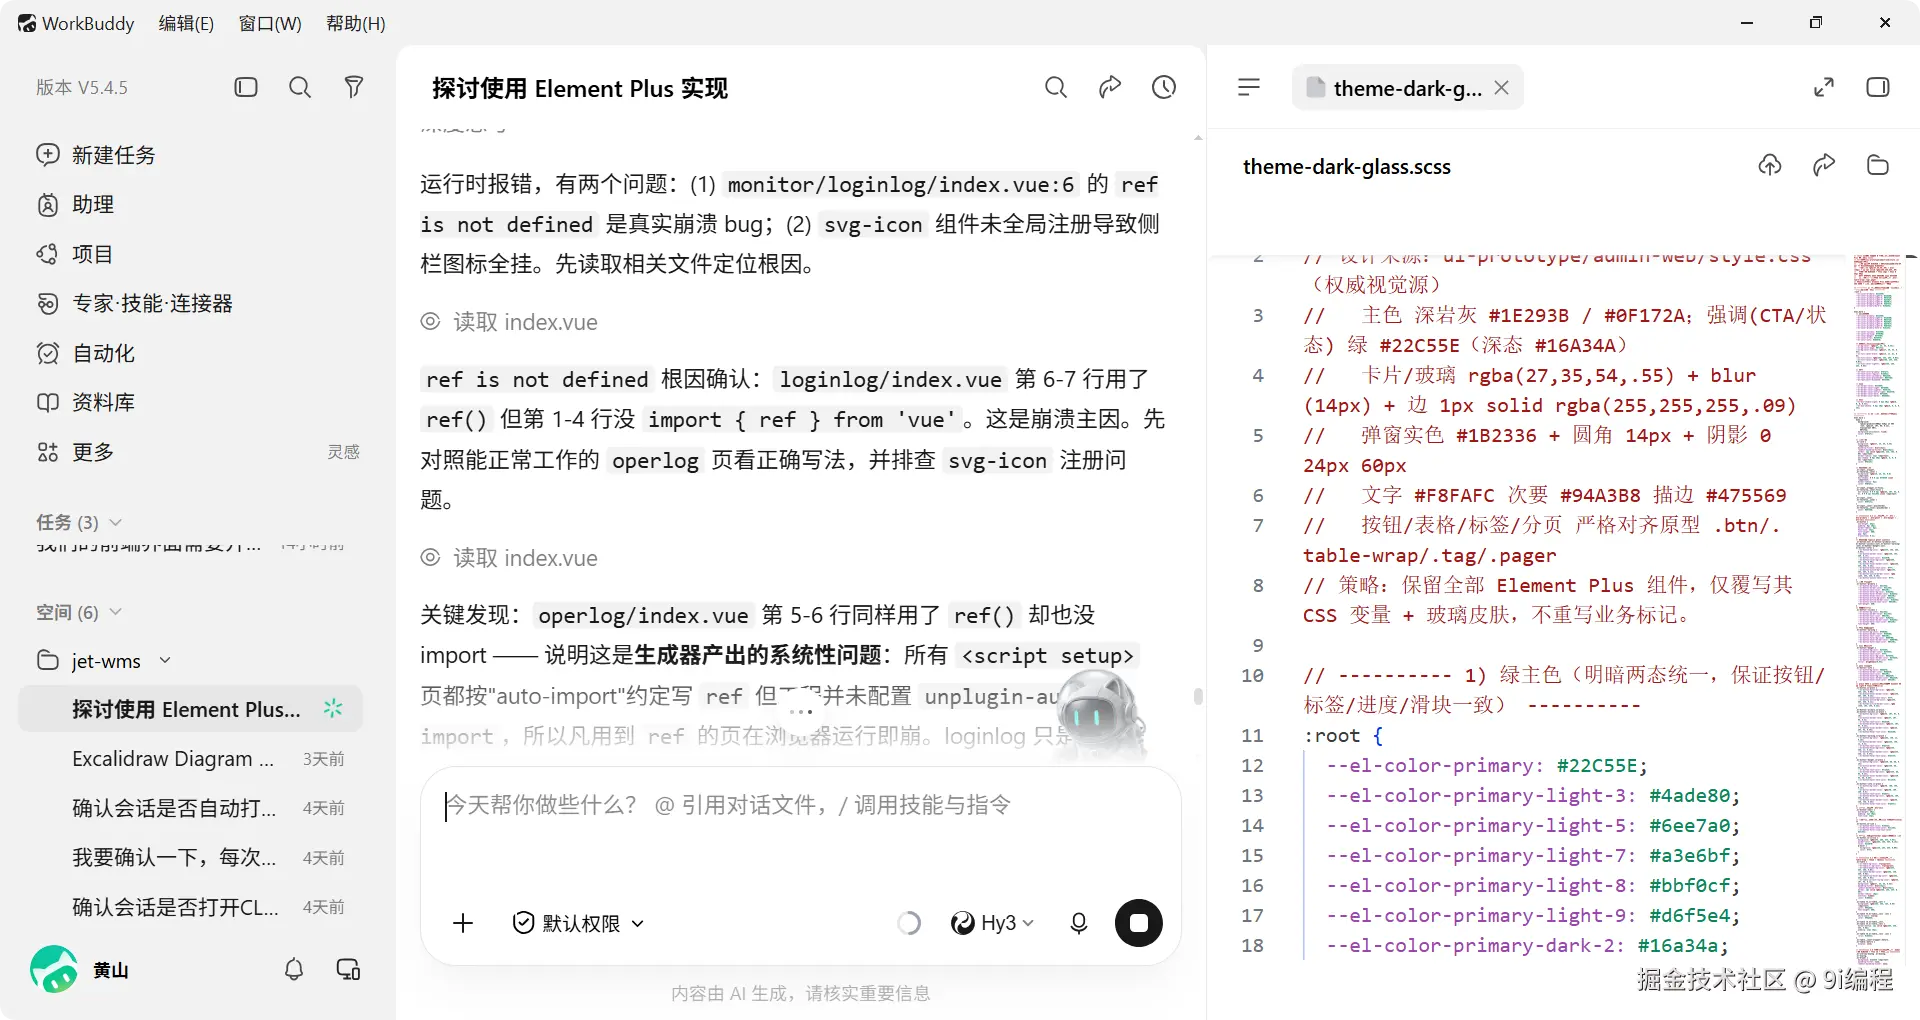Viewport: 1920px width, 1020px height.
Task: Toggle the sidebar panel icon near version label
Action: click(246, 87)
